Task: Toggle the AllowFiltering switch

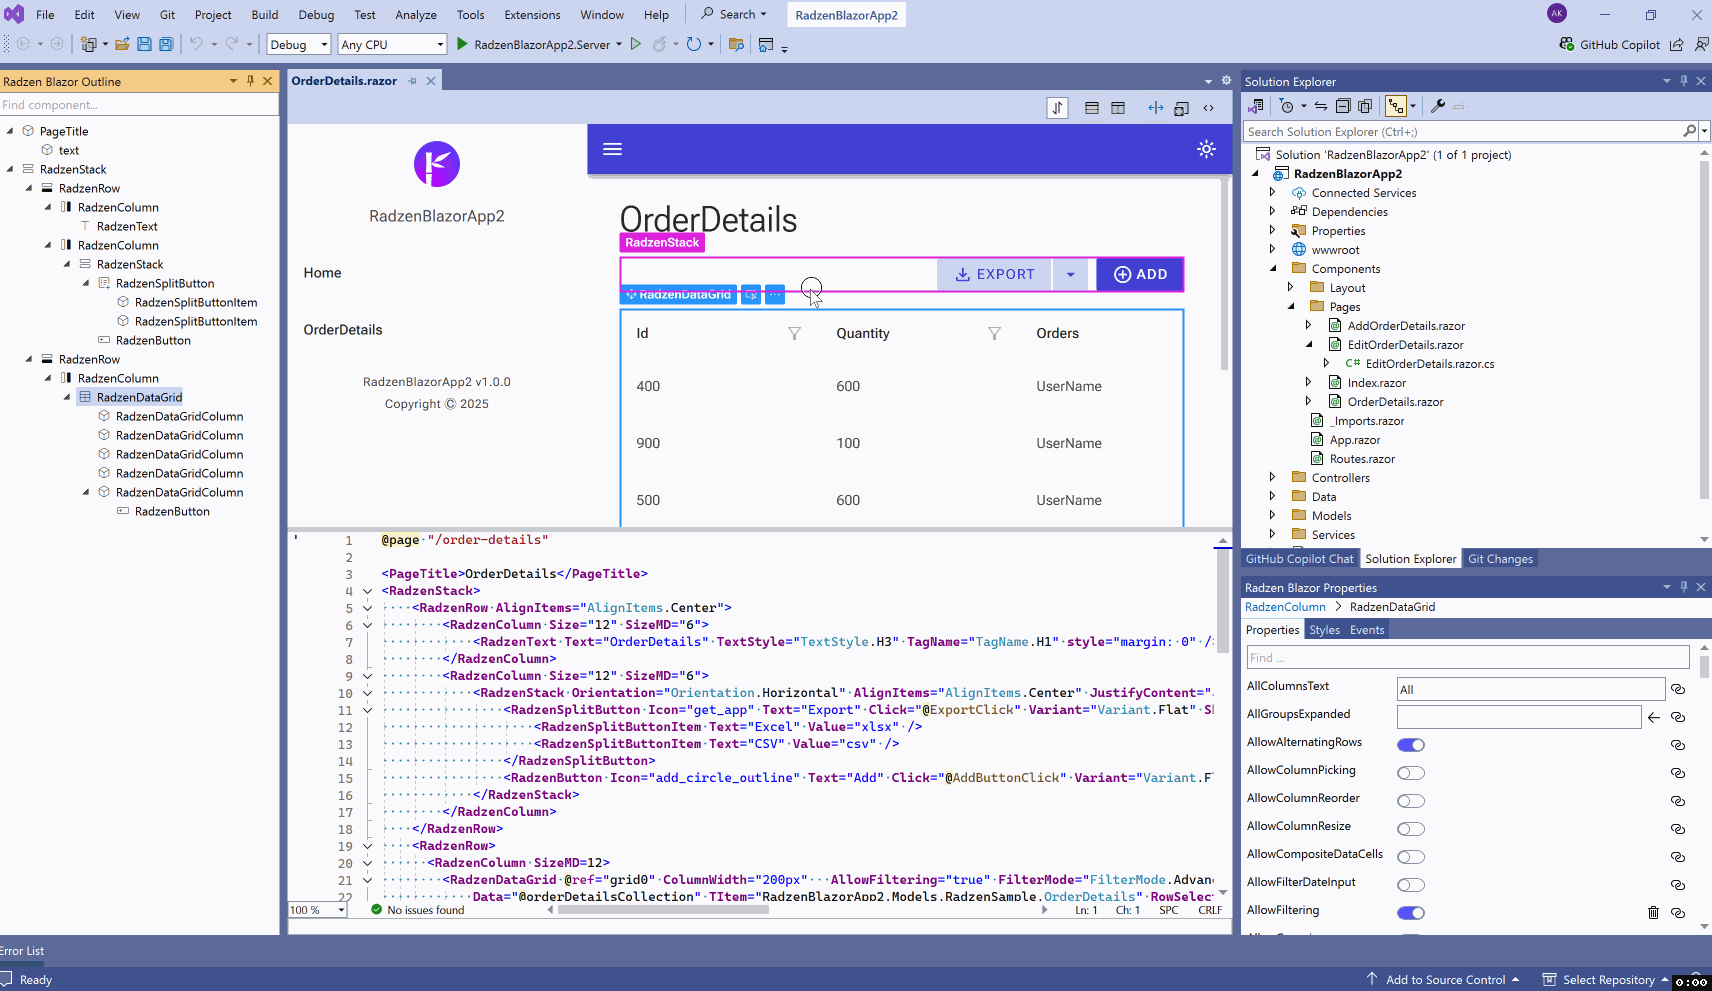Action: tap(1411, 913)
